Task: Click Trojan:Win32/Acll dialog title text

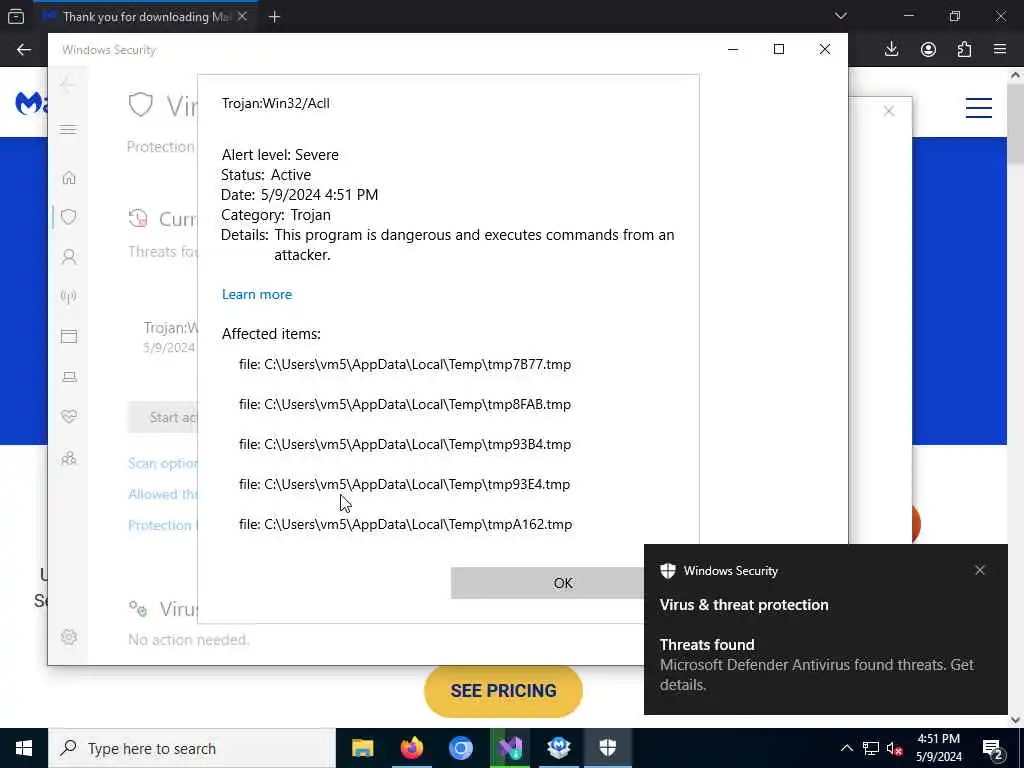Action: pos(276,103)
